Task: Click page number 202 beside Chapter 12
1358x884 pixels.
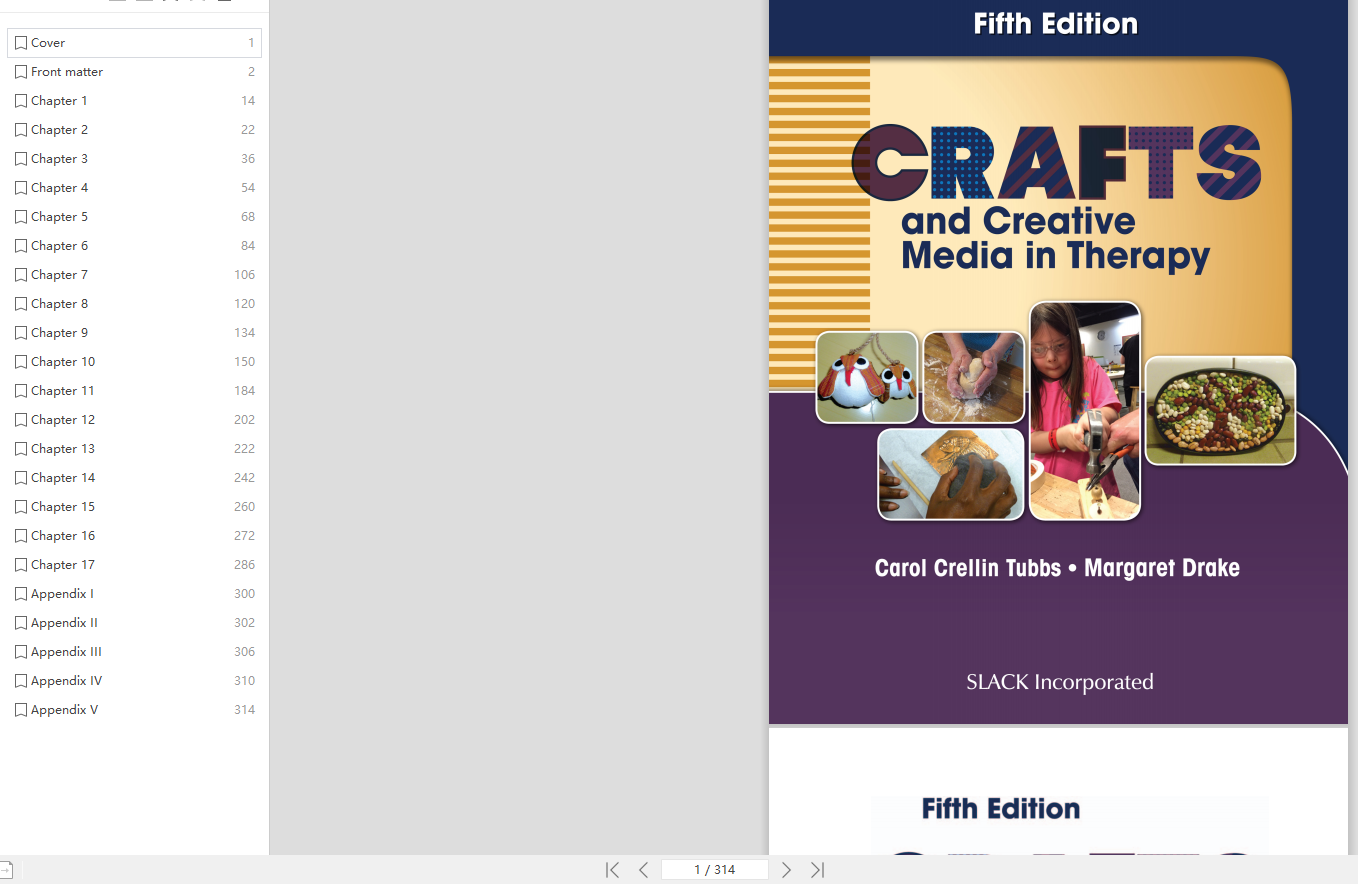Action: (x=245, y=420)
